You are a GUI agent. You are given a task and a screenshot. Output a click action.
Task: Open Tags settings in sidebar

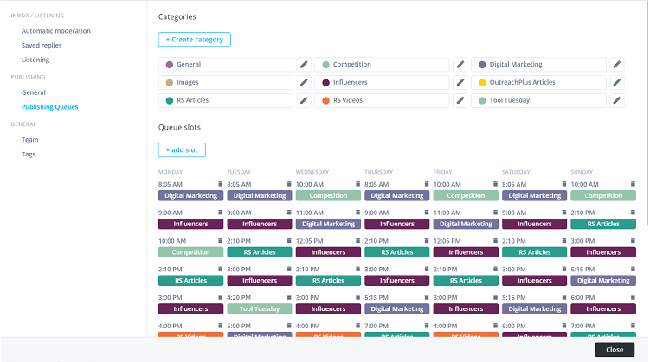(x=29, y=154)
